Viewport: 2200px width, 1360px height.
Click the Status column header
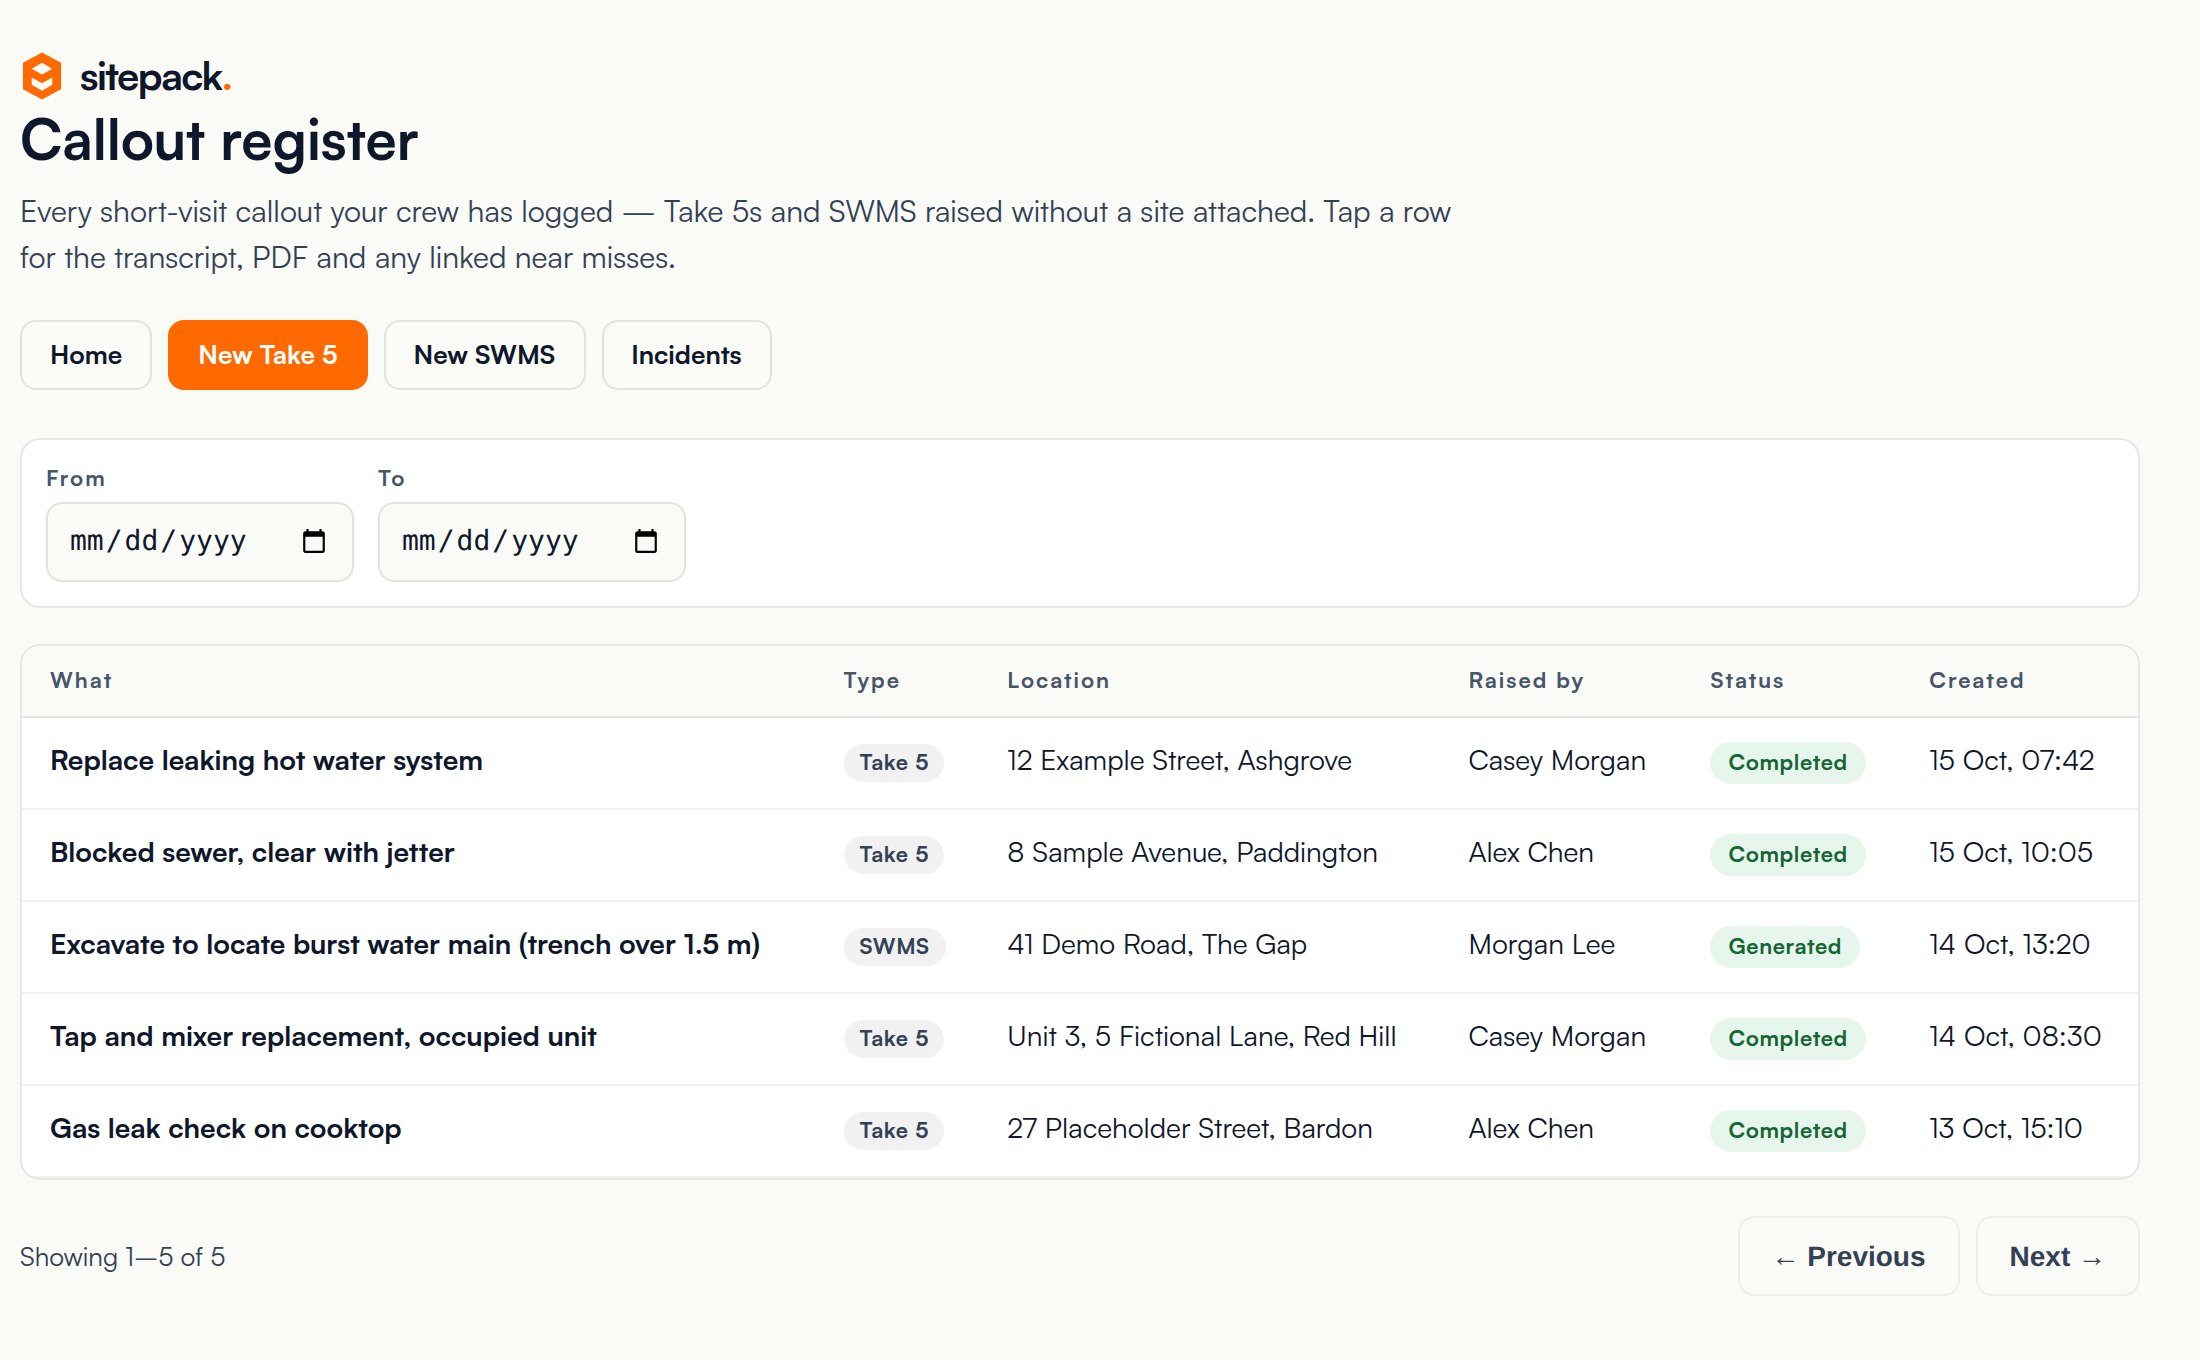1747,681
